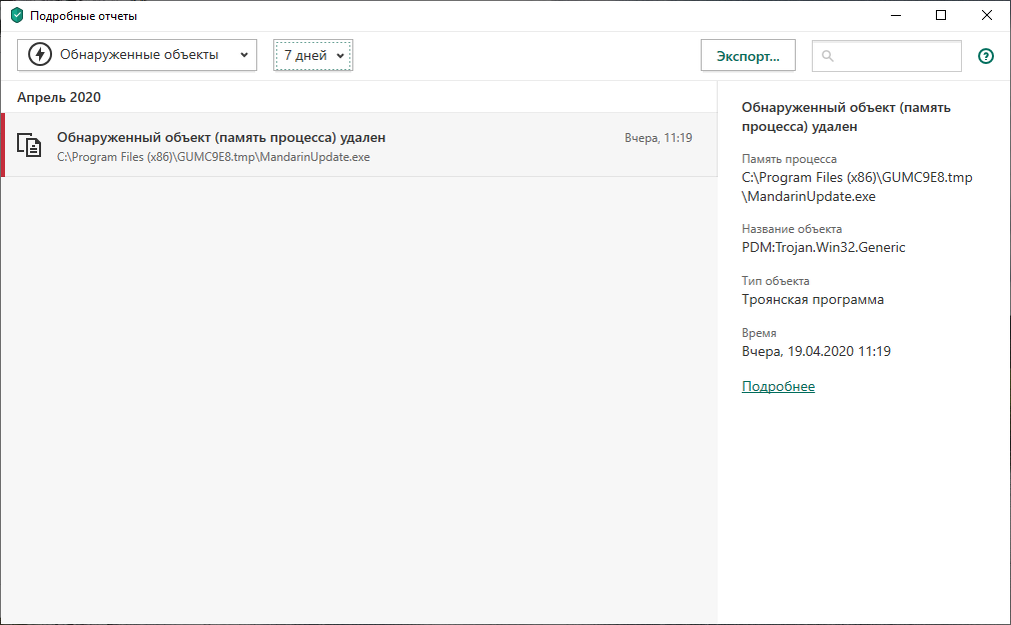
Task: Expand the chevron next to Обнаруженные объекты
Action: [x=245, y=55]
